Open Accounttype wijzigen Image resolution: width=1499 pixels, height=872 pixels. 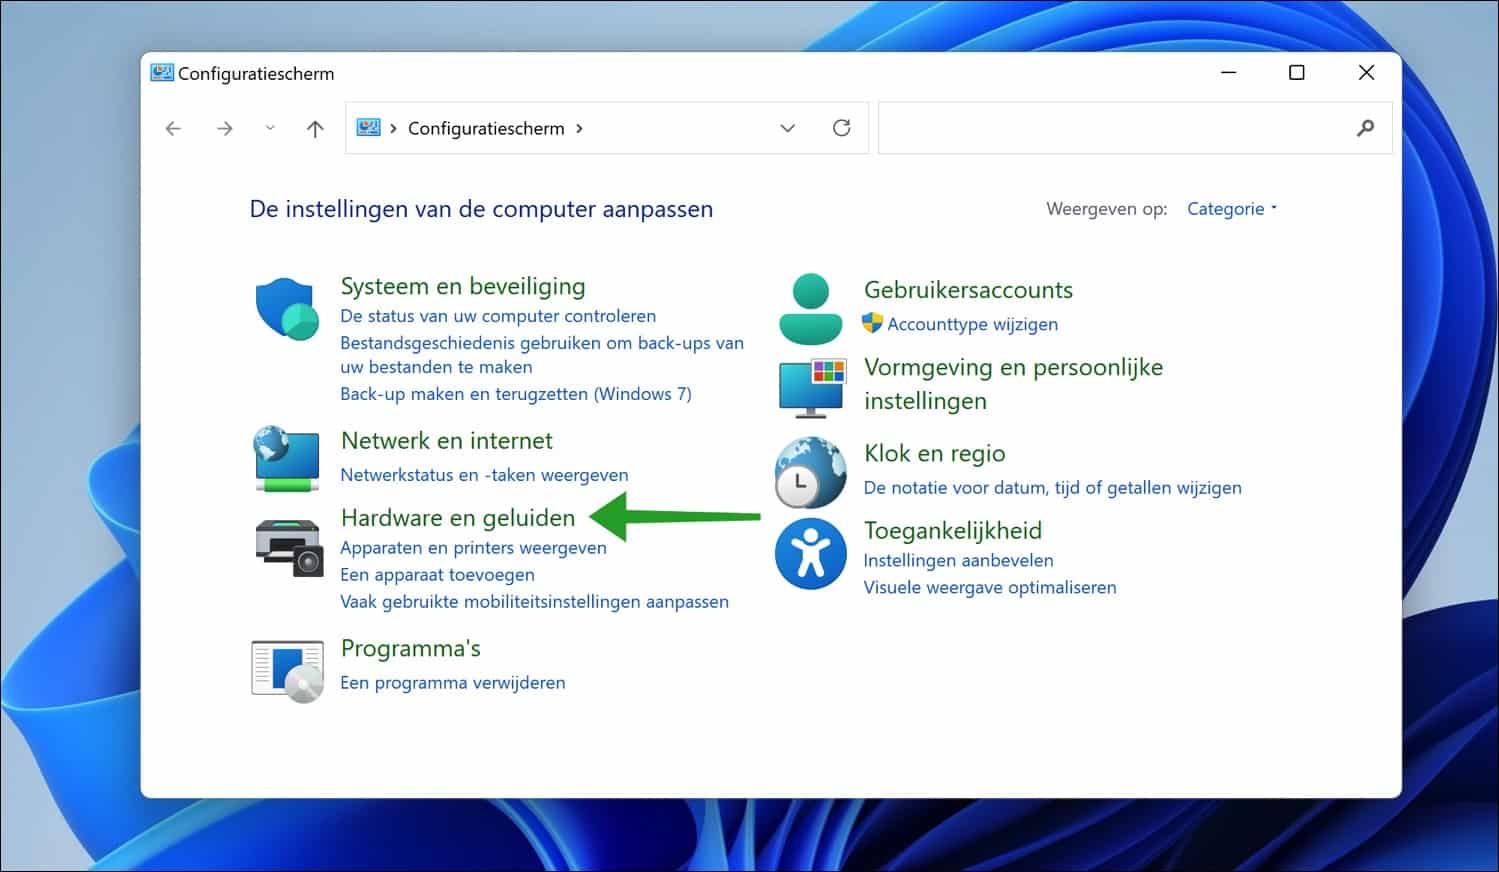point(972,323)
